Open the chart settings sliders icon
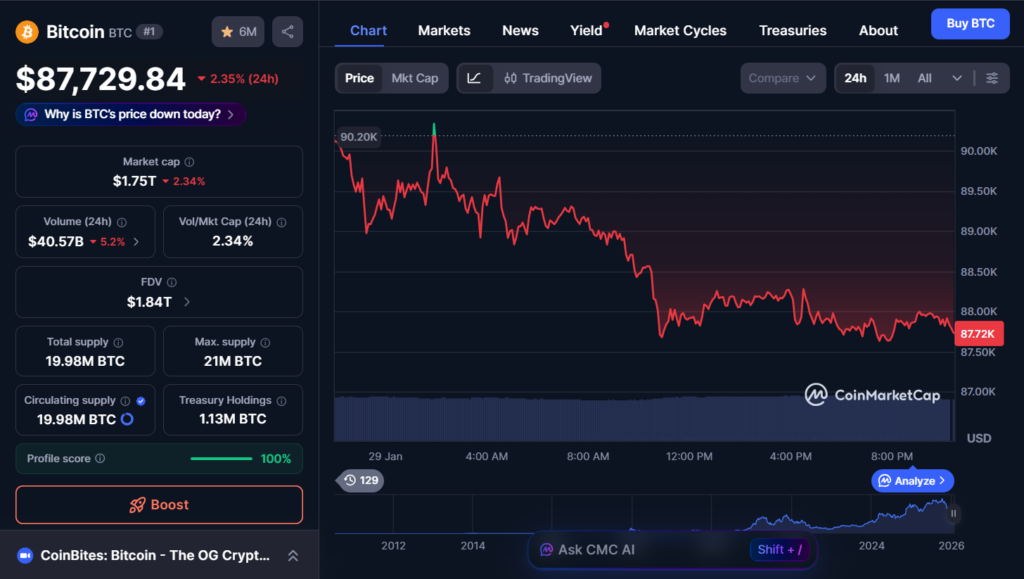 pyautogui.click(x=991, y=78)
